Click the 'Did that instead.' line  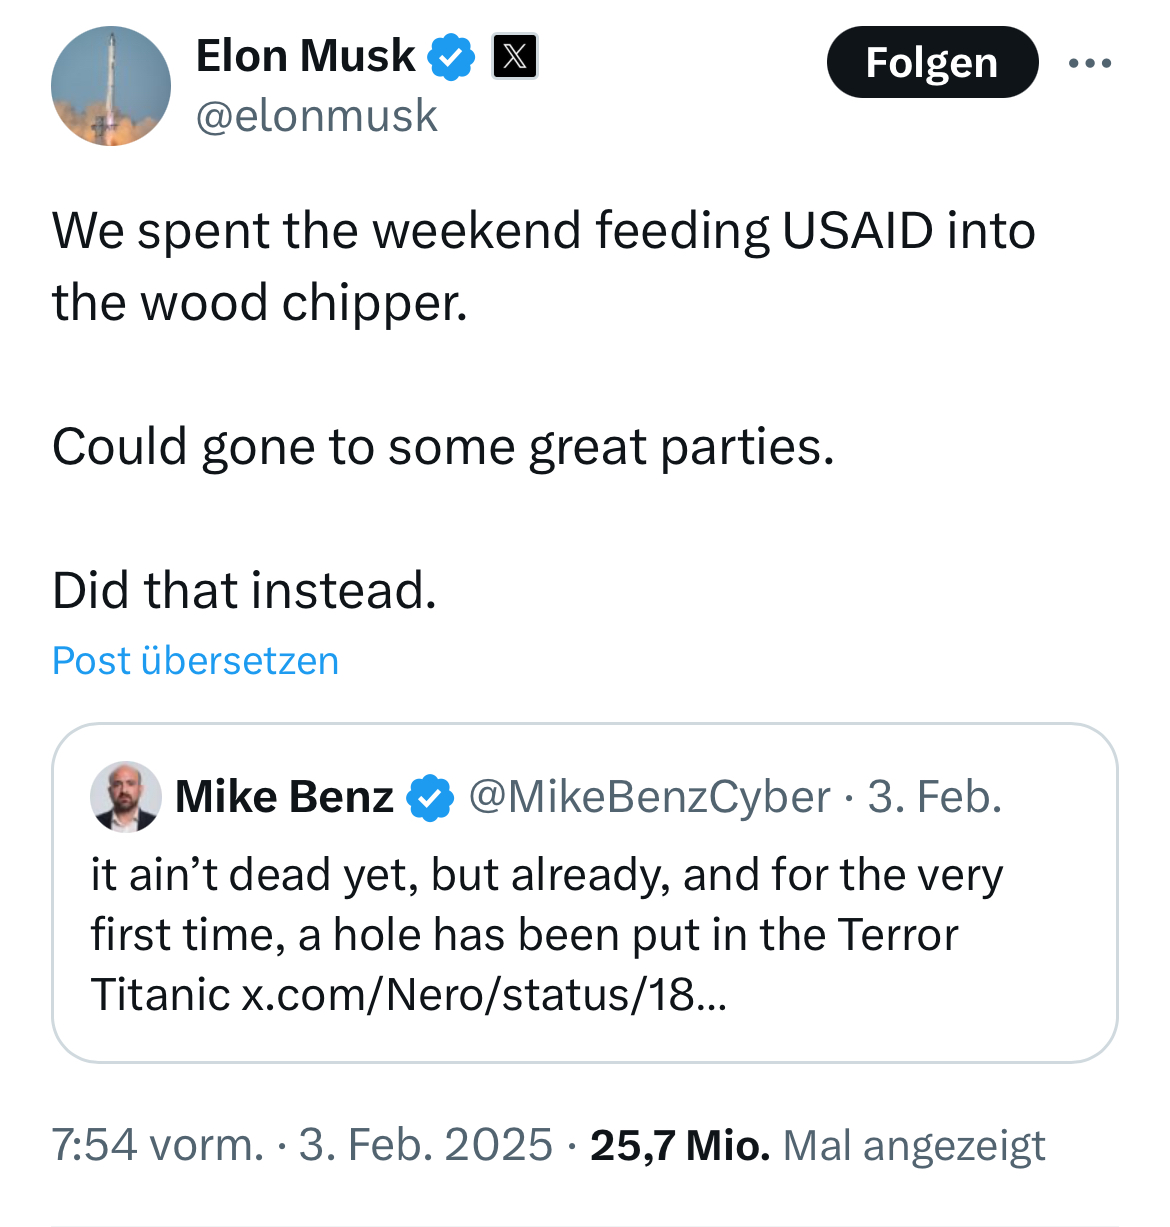245,590
